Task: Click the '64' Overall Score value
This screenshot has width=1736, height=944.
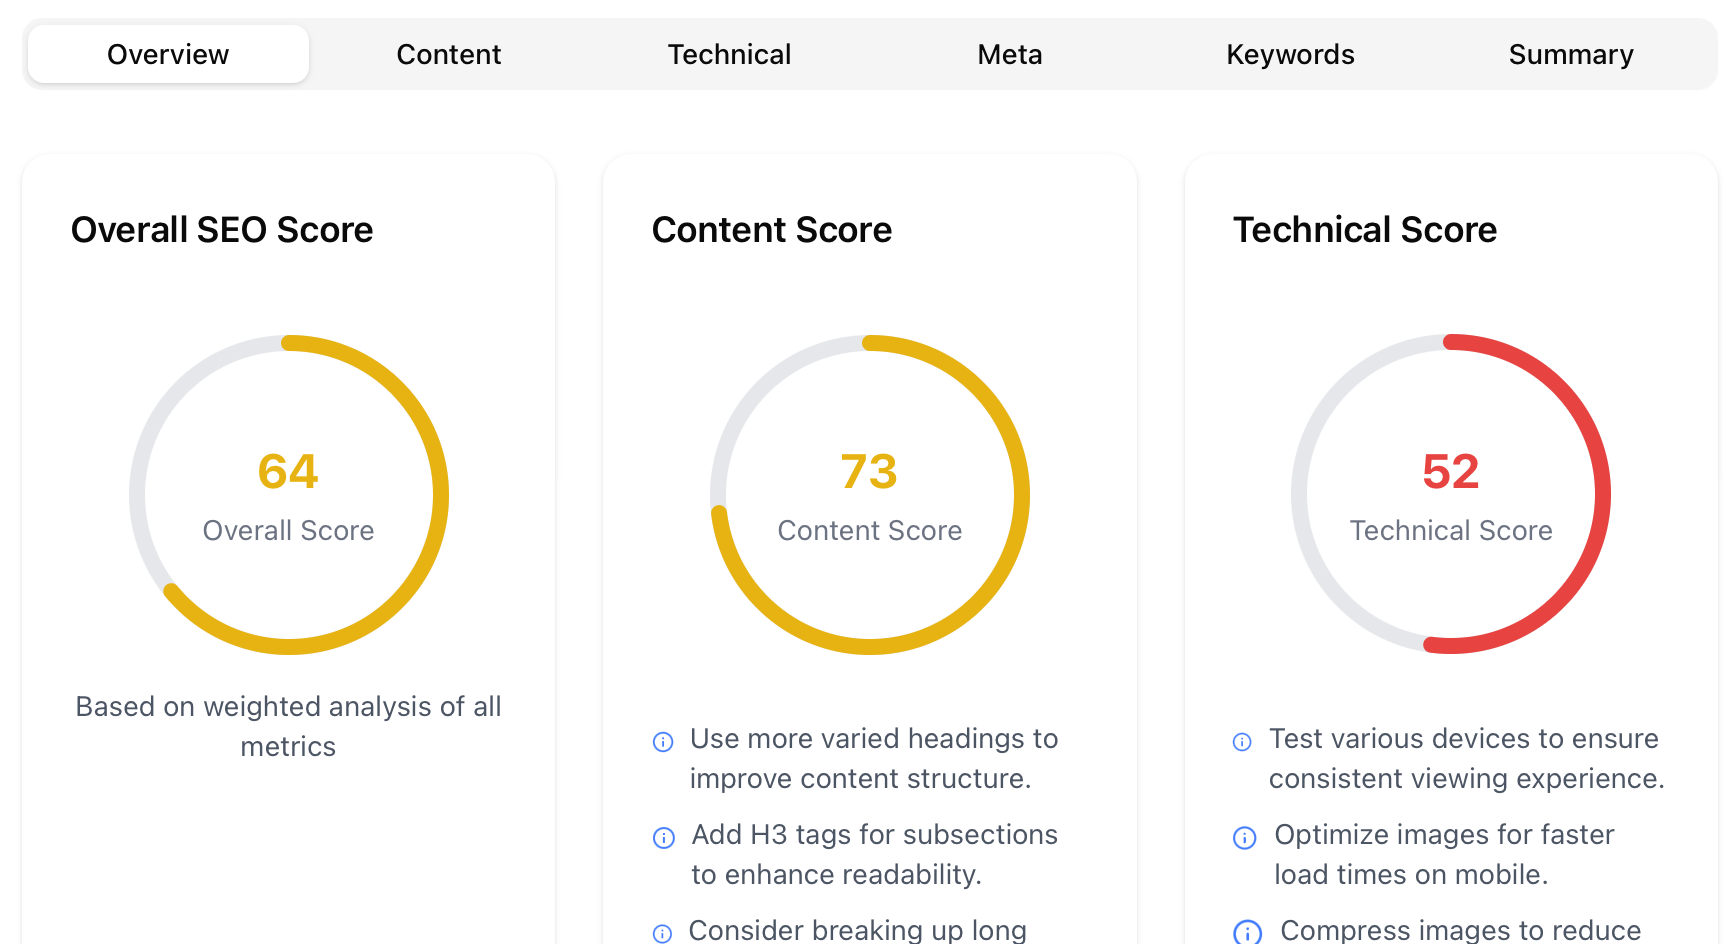Action: [x=289, y=471]
